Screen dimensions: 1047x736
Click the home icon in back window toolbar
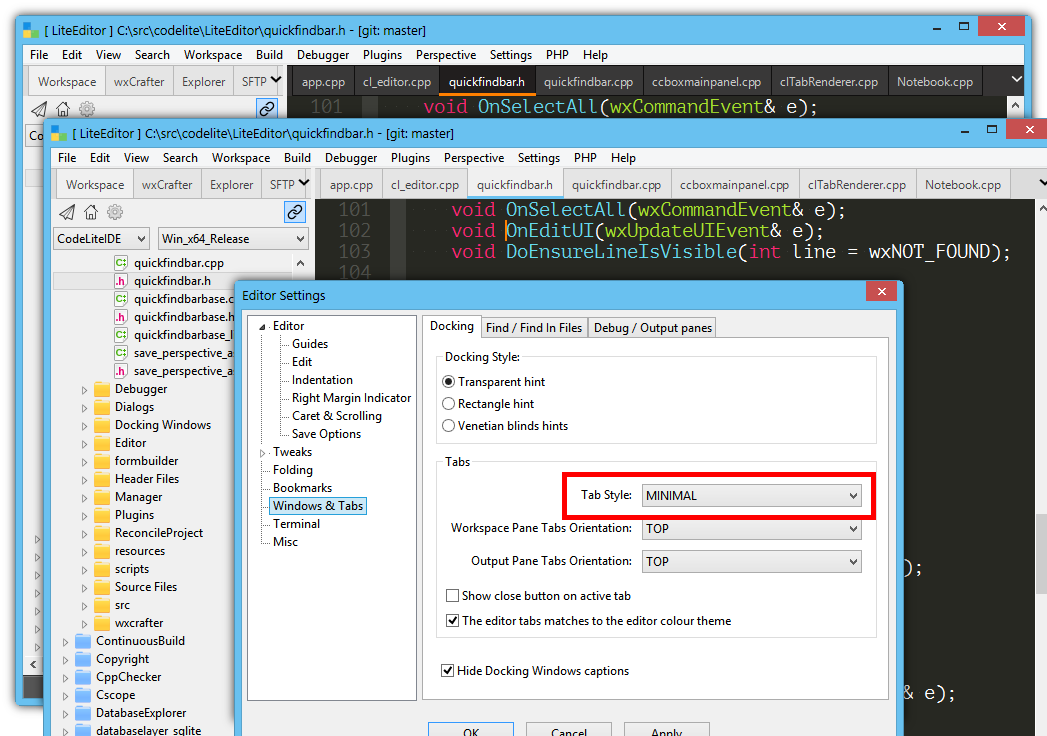pyautogui.click(x=63, y=109)
